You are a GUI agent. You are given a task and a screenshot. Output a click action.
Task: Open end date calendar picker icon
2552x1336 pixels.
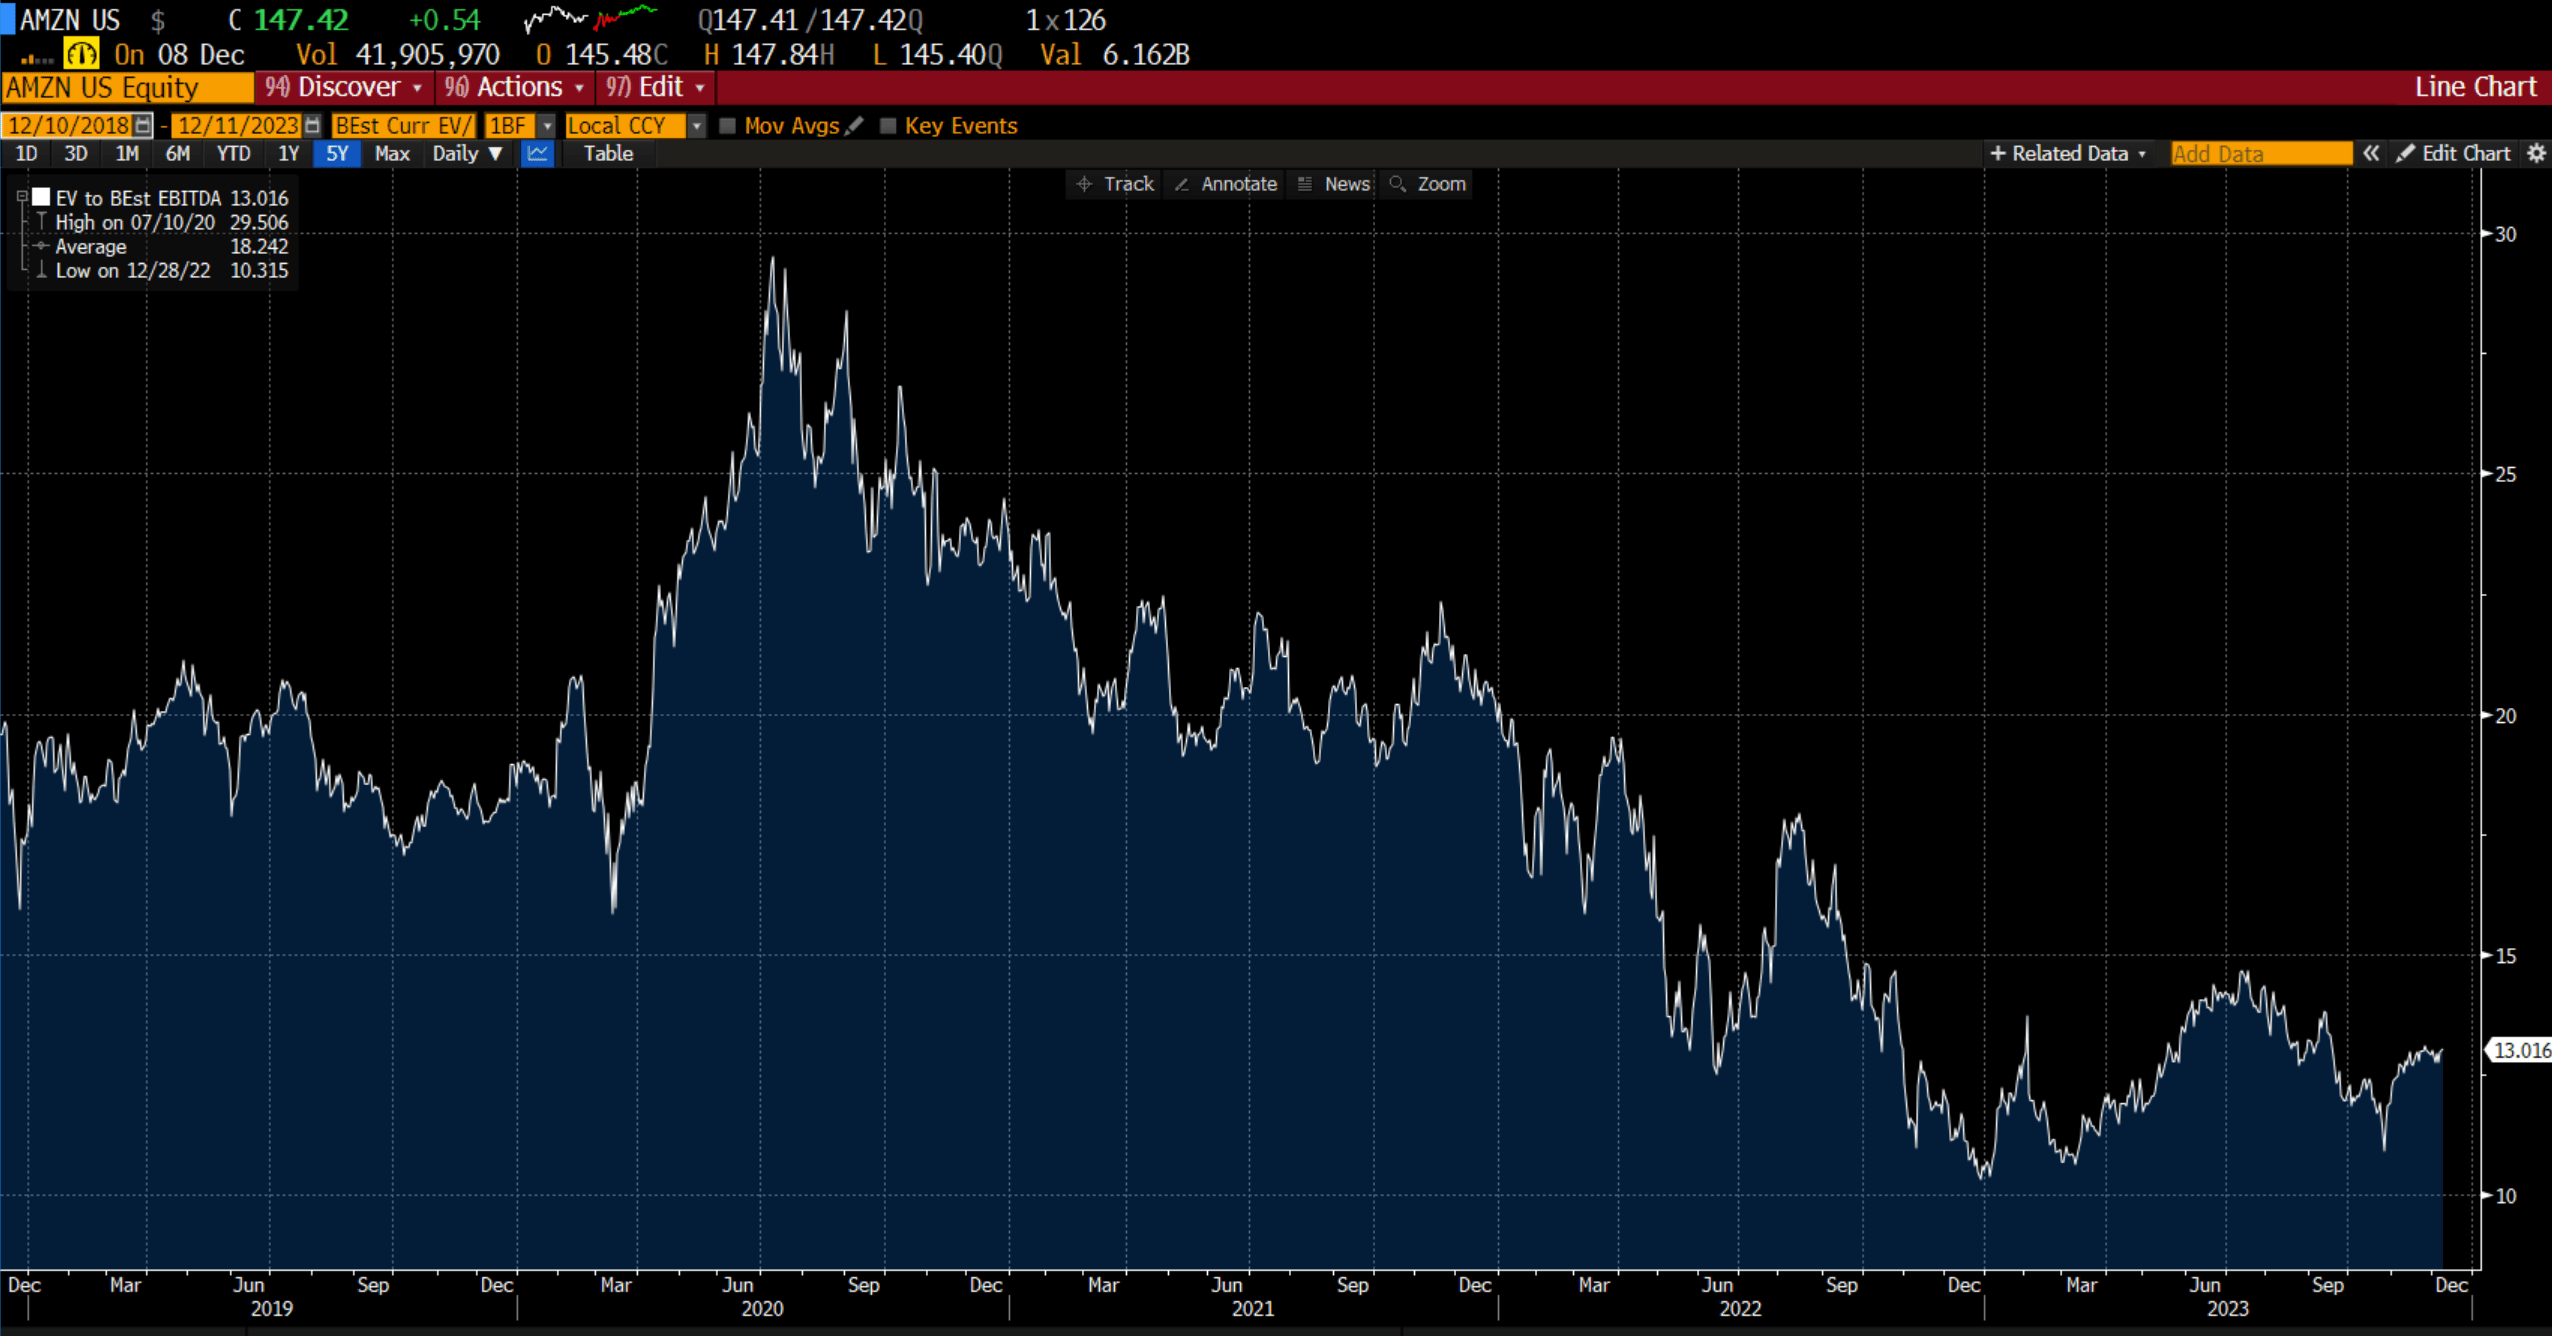(x=312, y=125)
